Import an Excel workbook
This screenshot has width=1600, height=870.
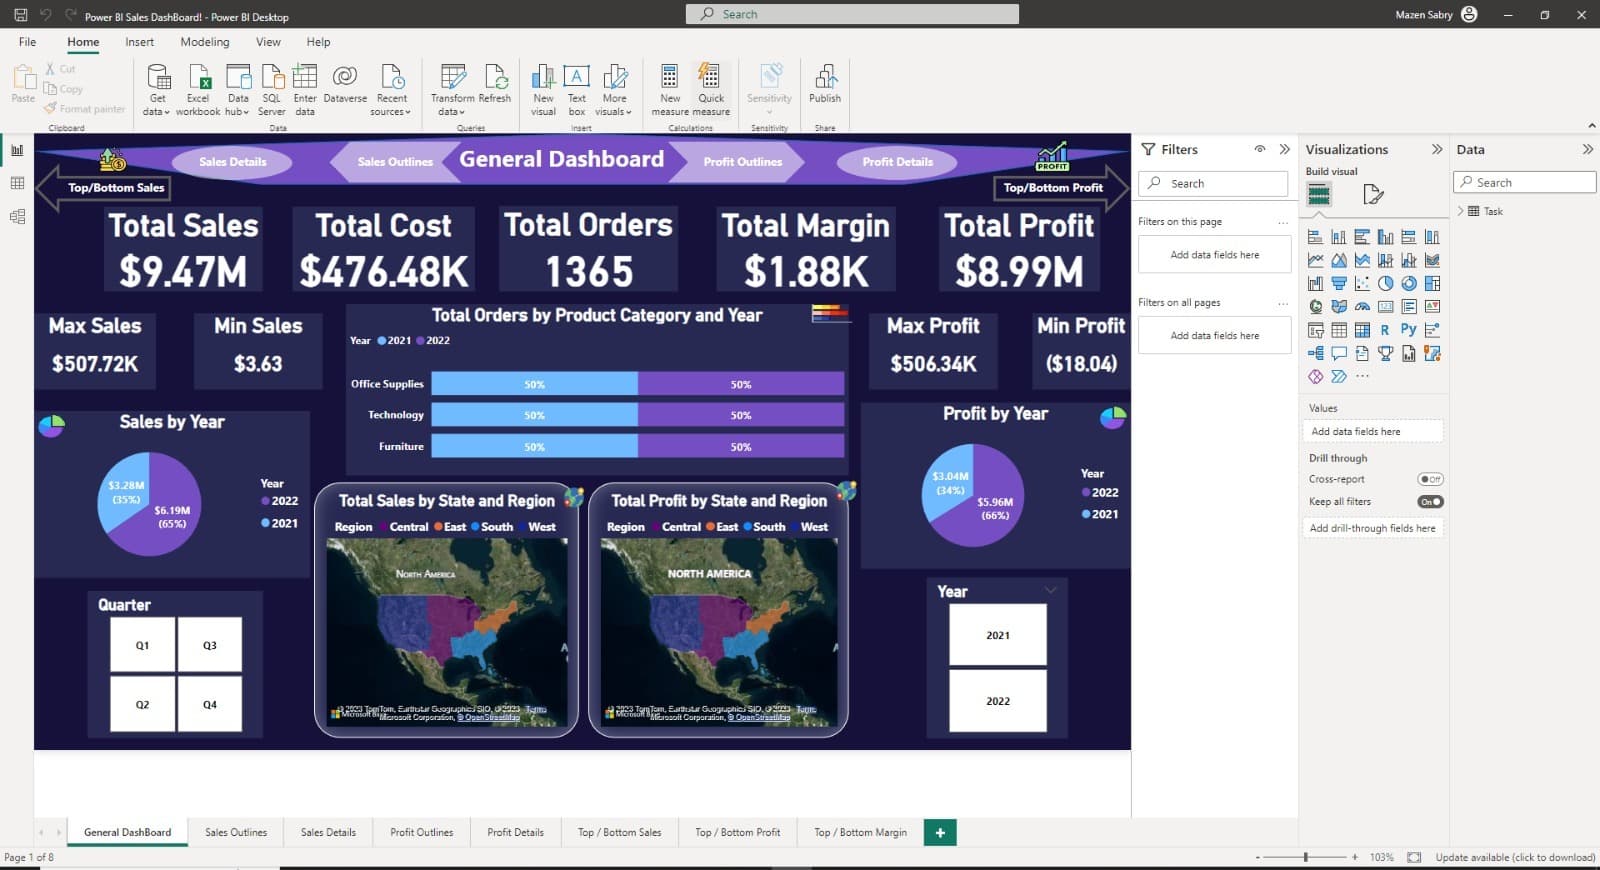(x=198, y=90)
